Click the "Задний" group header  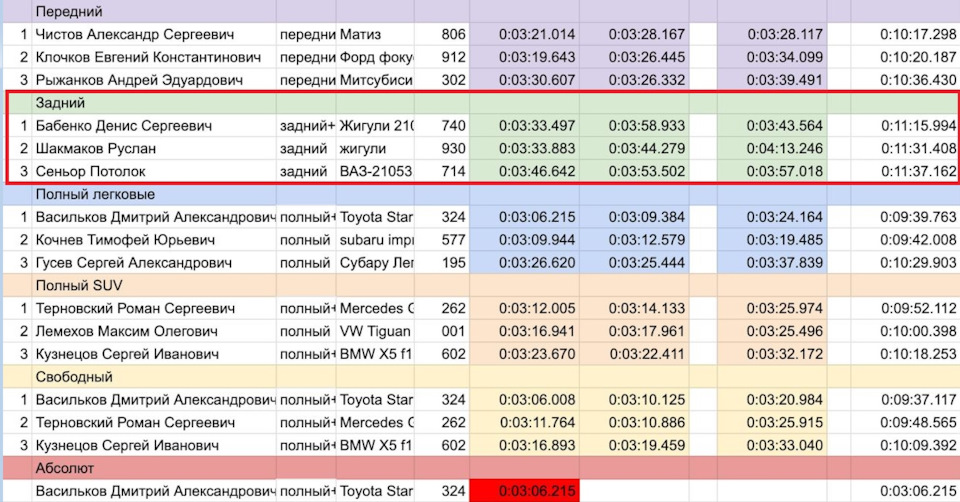click(60, 103)
